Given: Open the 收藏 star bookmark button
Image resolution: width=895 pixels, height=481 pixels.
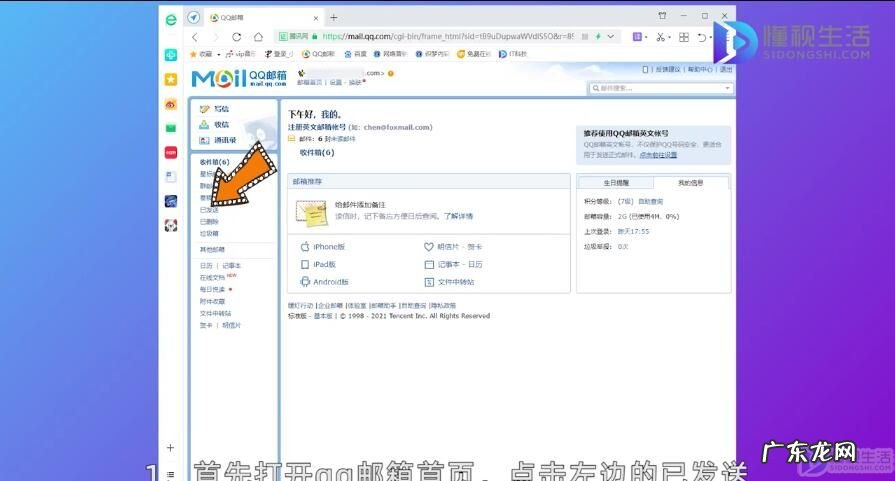Looking at the screenshot, I should point(201,54).
